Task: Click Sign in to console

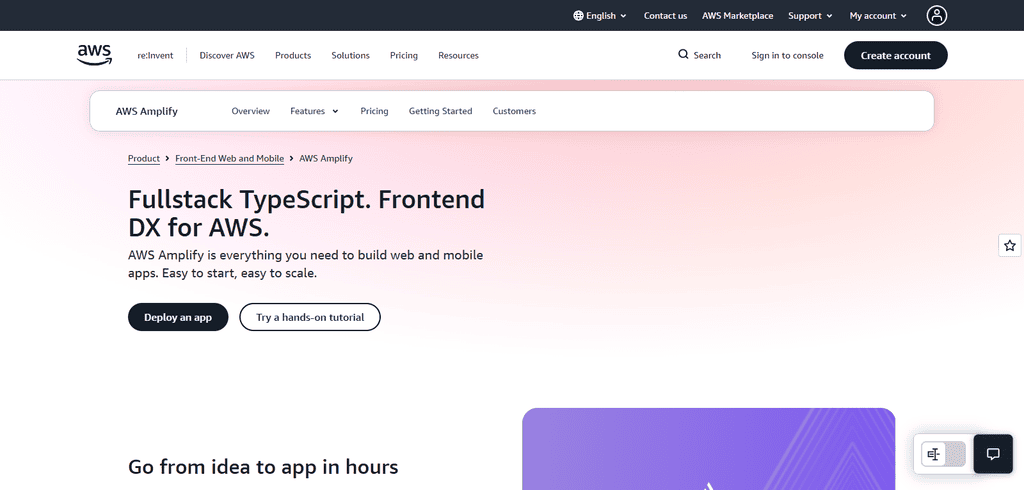Action: click(787, 56)
